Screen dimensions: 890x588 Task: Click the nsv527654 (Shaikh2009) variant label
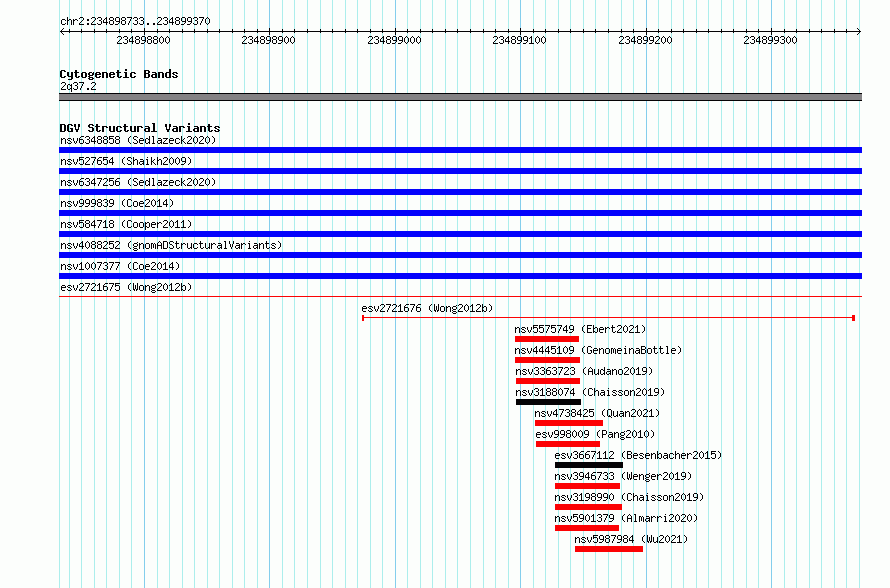[x=126, y=161]
